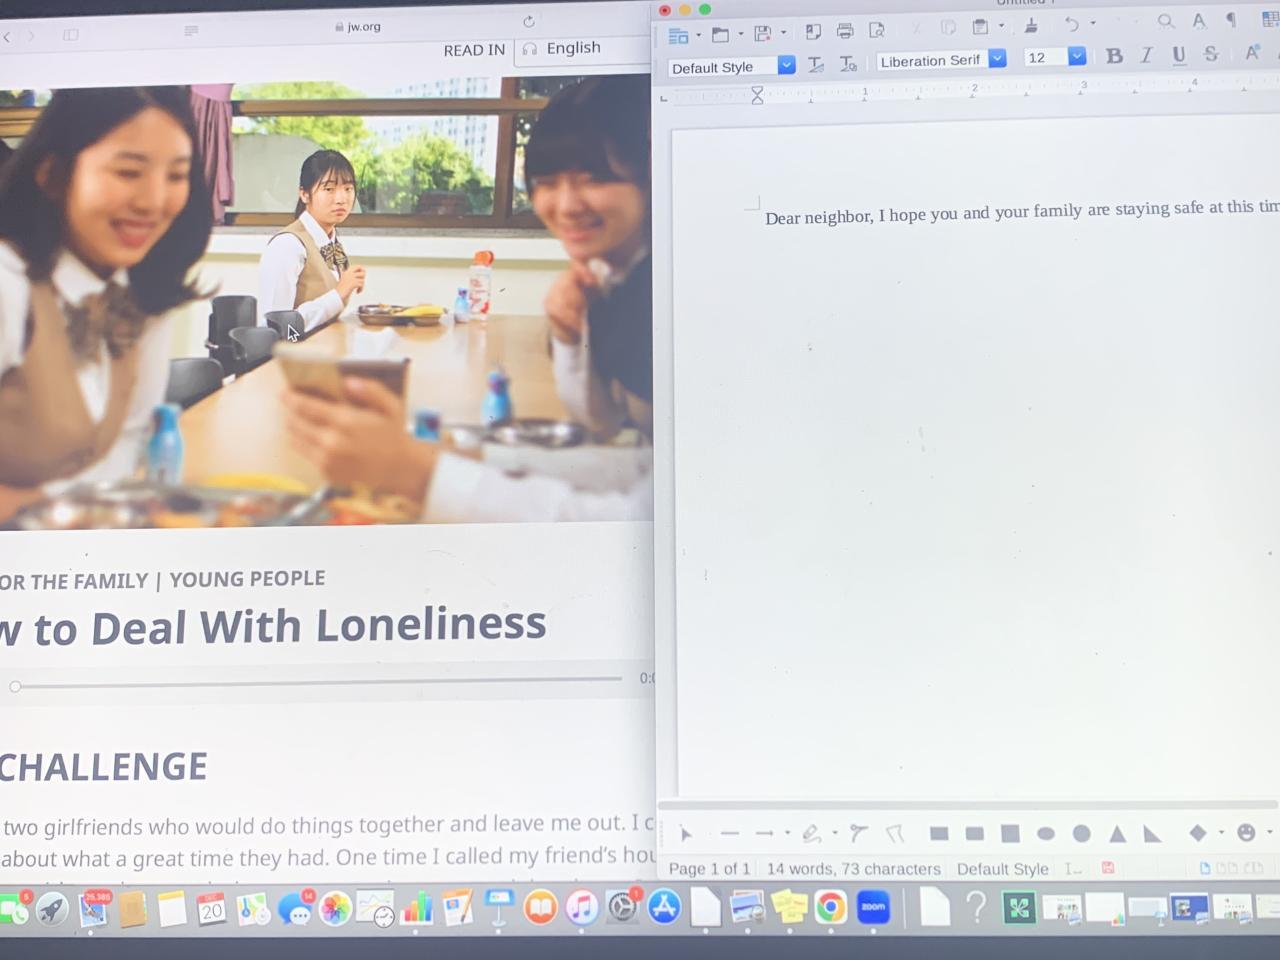
Task: Open App Store from the Dock
Action: pos(664,907)
